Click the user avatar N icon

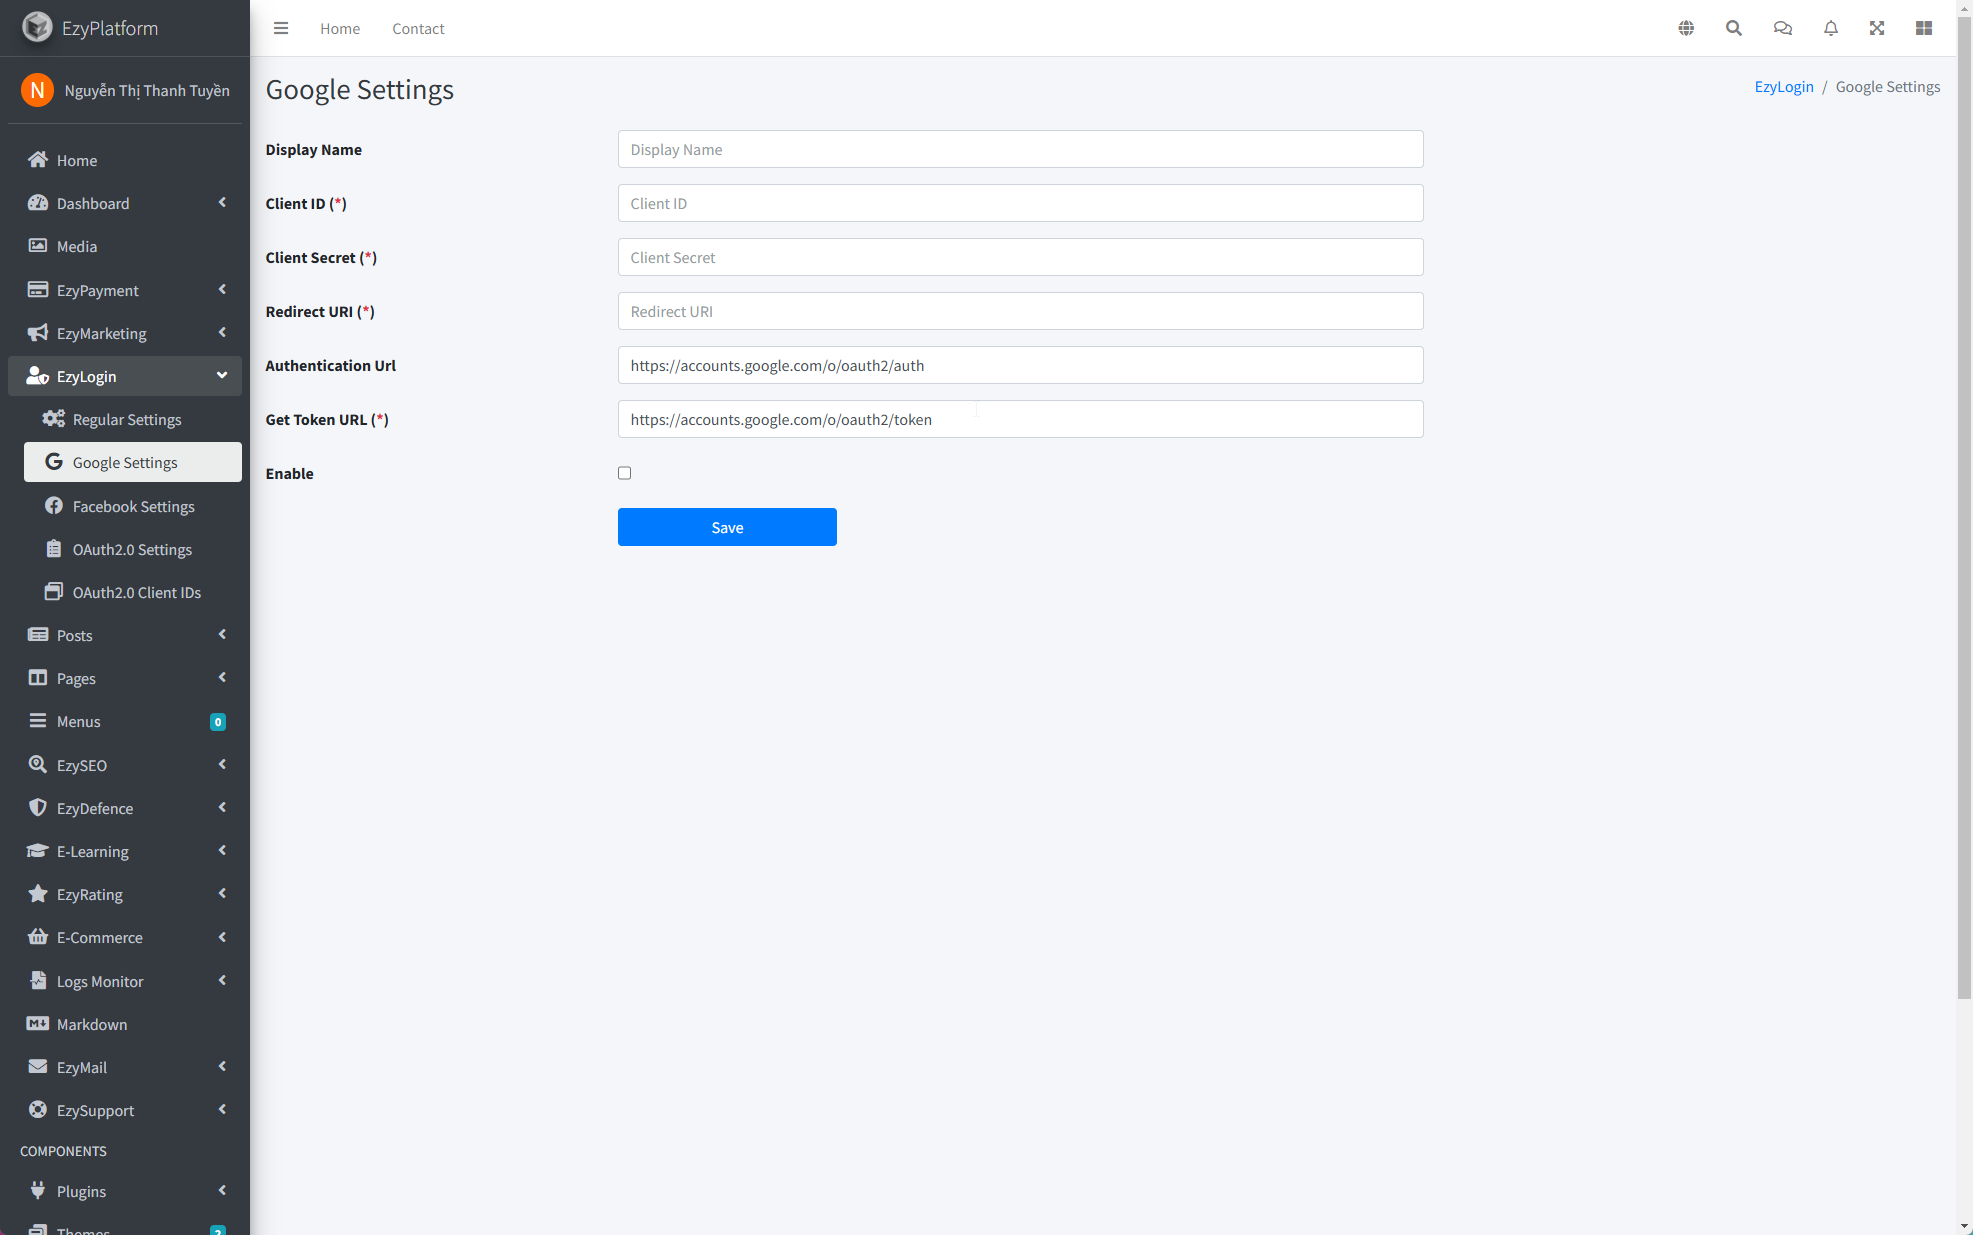[x=37, y=90]
